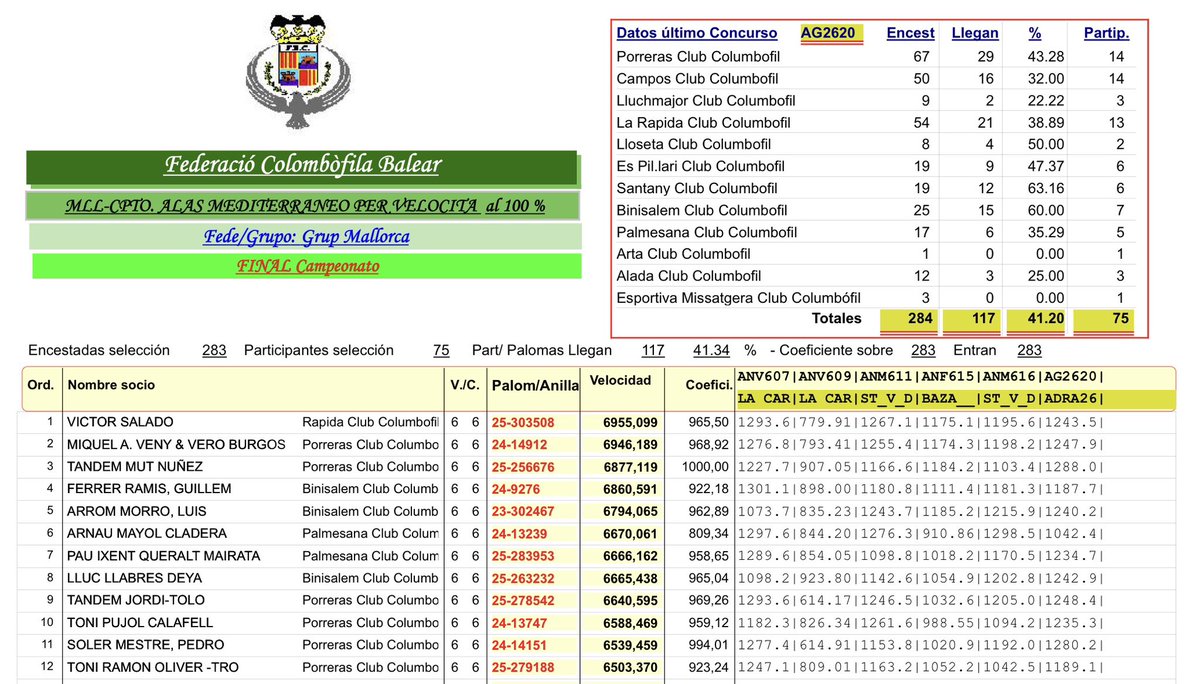Open the Datos último Concurso link
The image size is (1200, 684).
[696, 33]
